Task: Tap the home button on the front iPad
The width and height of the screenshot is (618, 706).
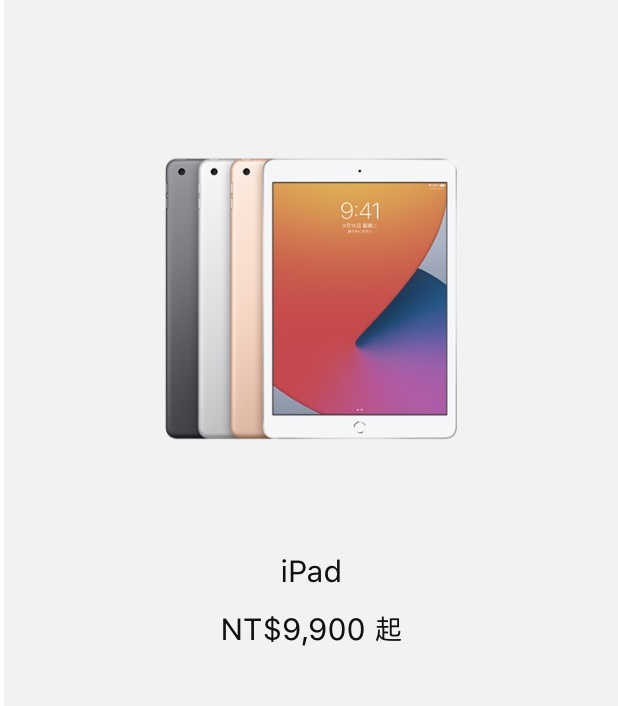Action: click(359, 426)
